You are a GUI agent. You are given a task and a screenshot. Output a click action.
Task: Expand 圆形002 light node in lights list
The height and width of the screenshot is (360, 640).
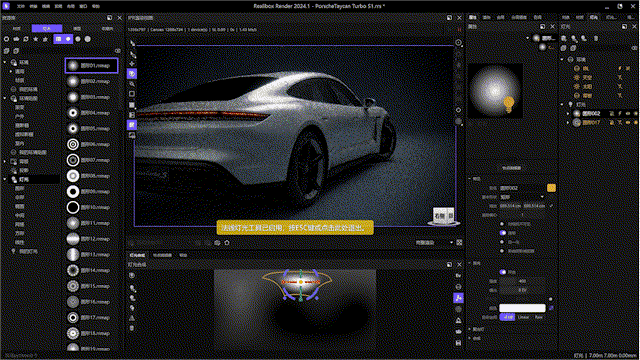pos(568,113)
